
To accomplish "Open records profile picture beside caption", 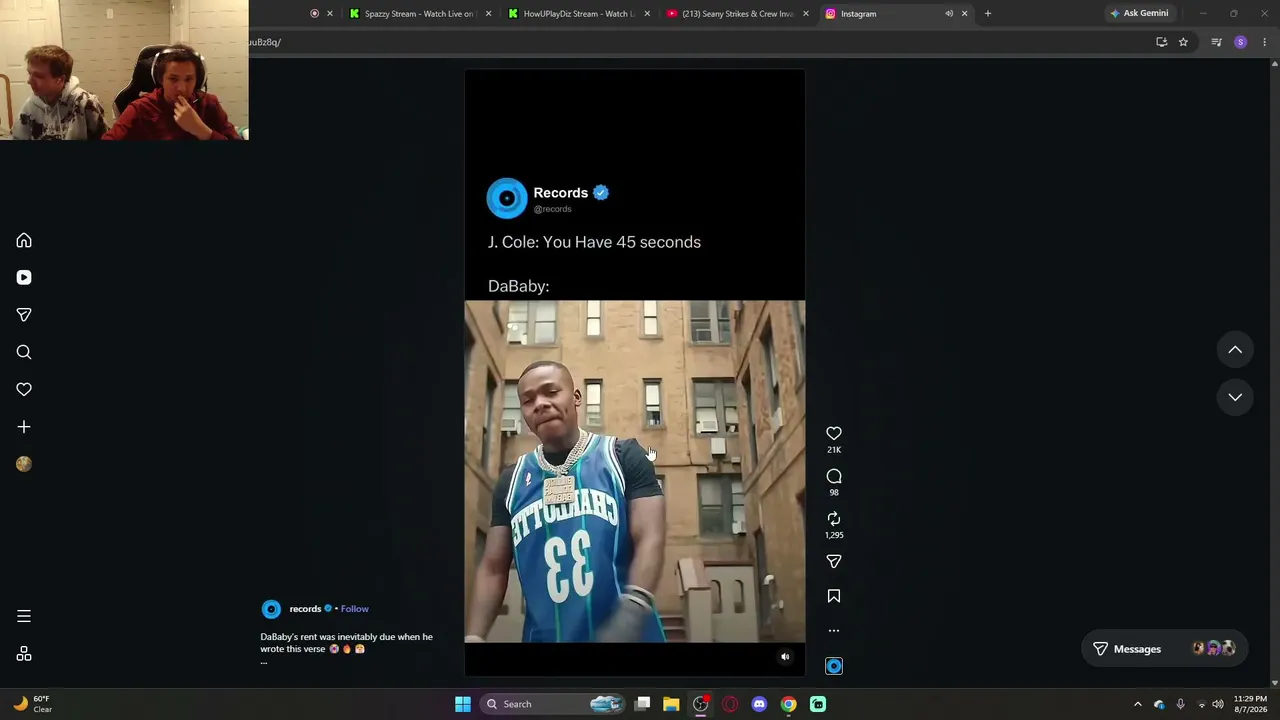I will coord(271,609).
